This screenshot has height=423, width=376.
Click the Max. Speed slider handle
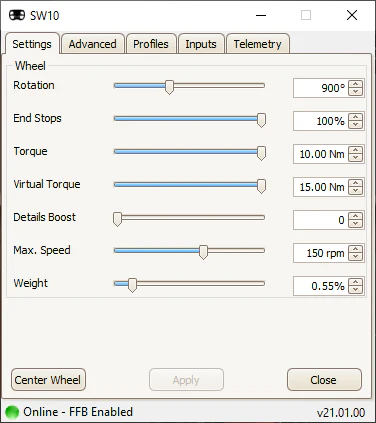tap(203, 252)
